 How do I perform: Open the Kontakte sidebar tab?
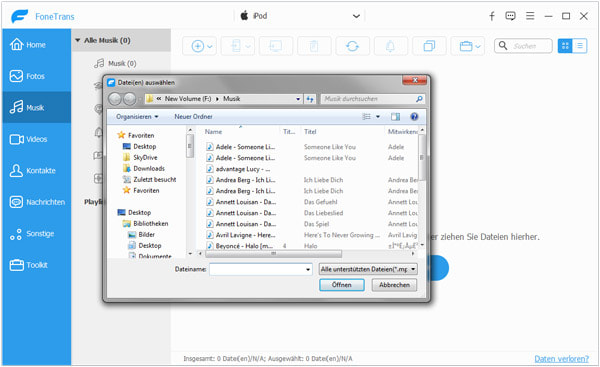[37, 170]
